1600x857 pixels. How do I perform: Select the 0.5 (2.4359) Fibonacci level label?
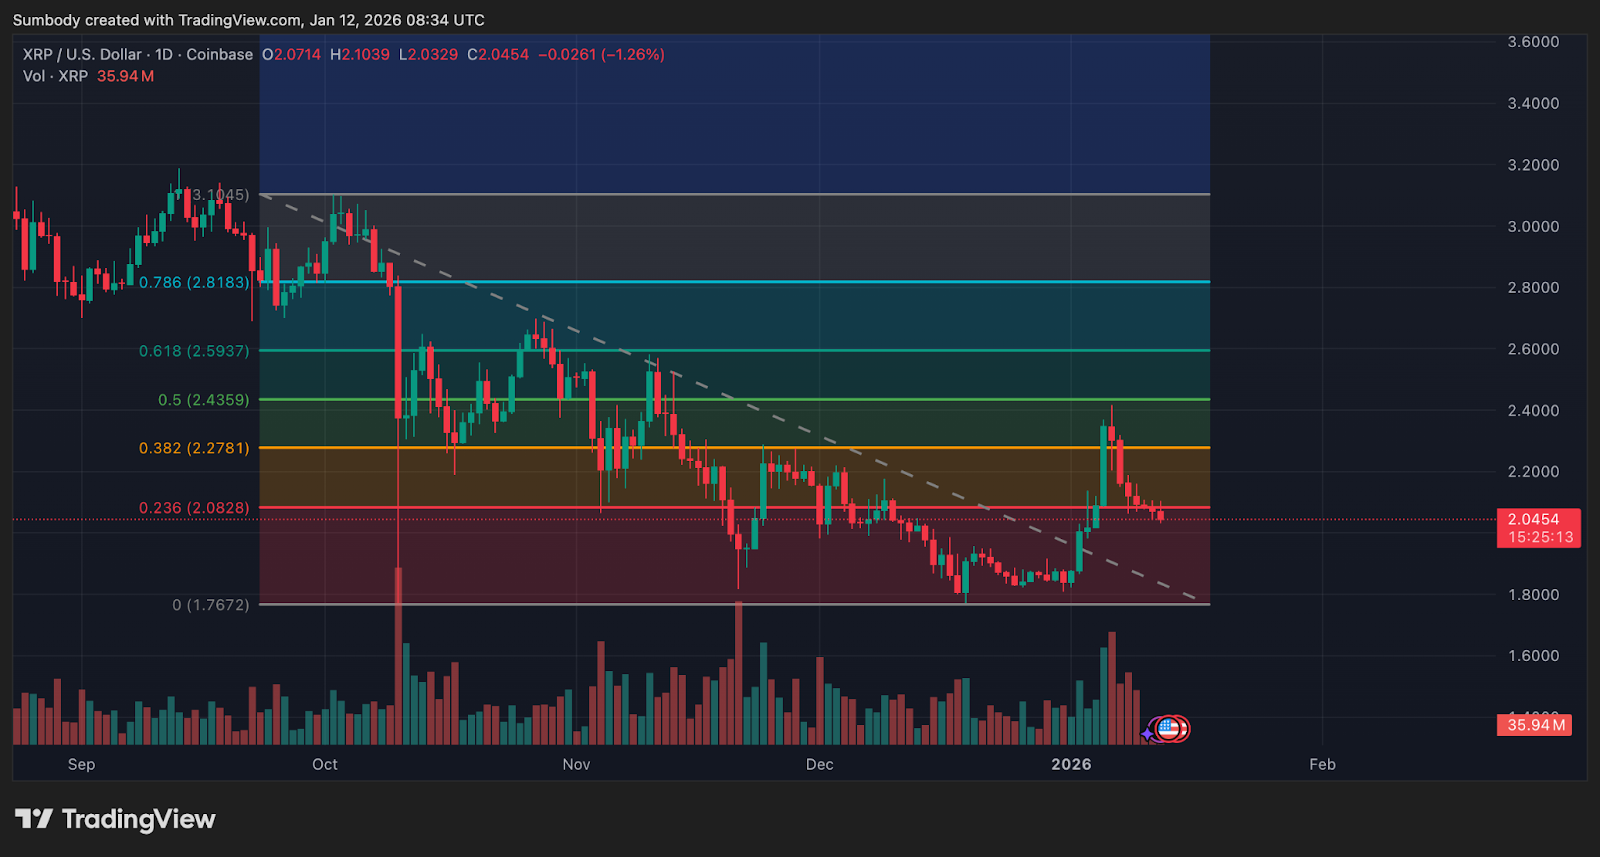tap(203, 400)
